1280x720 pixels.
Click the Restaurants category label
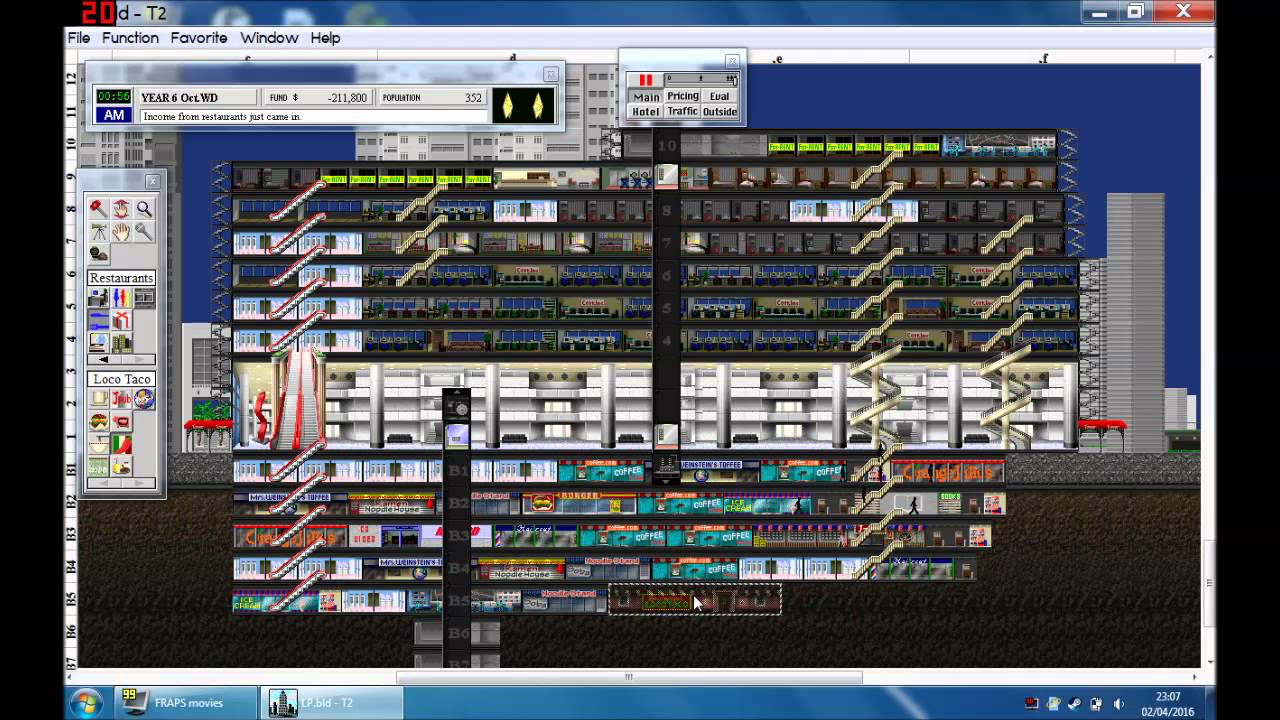(122, 278)
